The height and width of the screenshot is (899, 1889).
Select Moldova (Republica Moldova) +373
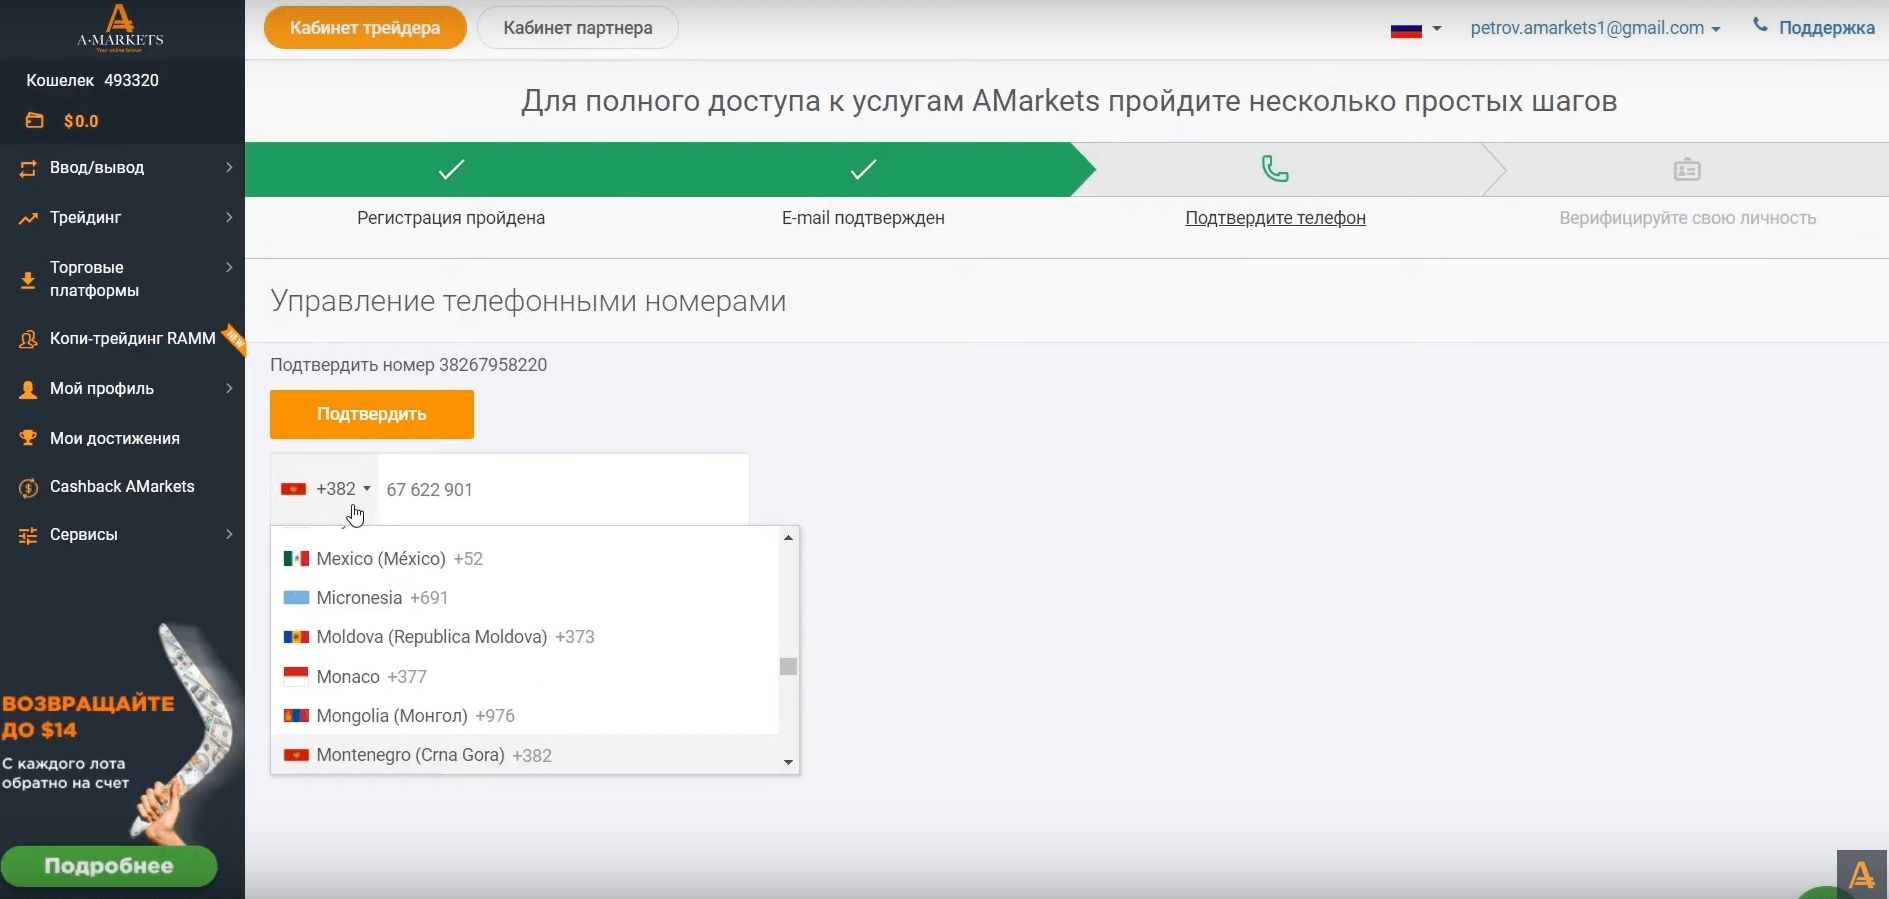pyautogui.click(x=525, y=637)
